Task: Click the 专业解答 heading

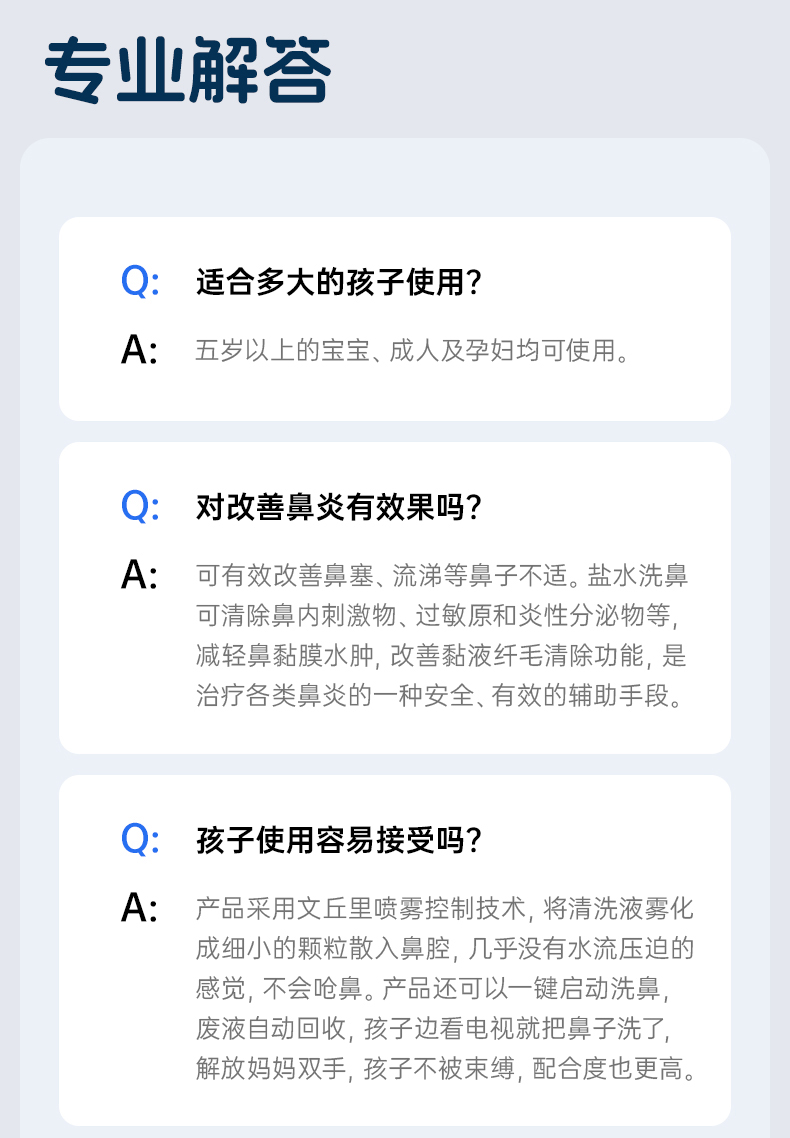Action: tap(188, 71)
